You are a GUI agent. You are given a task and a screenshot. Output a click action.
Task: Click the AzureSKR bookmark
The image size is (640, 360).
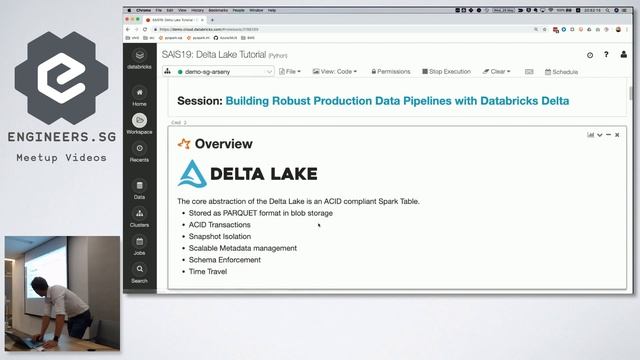[225, 38]
